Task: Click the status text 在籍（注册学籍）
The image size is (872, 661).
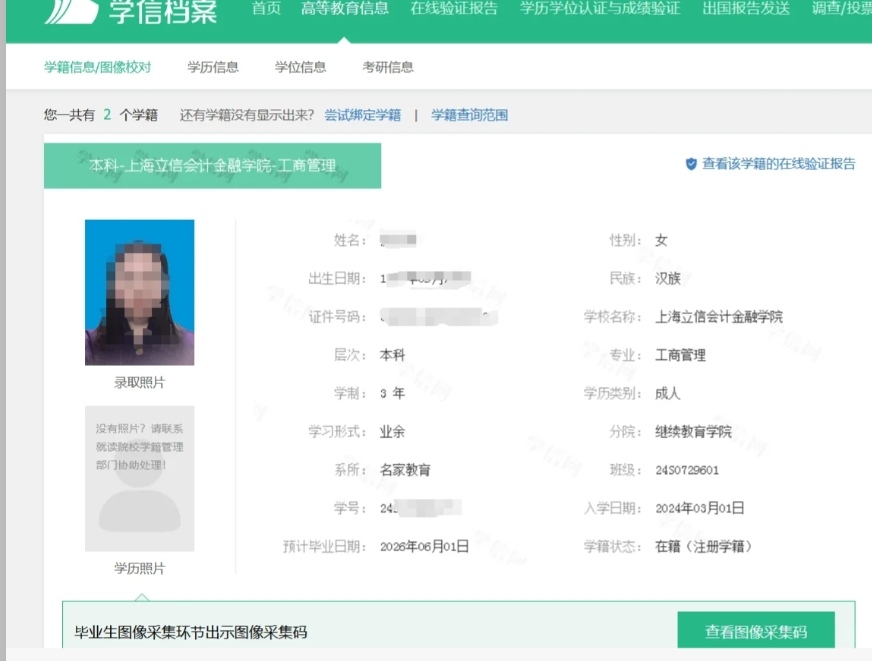Action: pyautogui.click(x=703, y=546)
